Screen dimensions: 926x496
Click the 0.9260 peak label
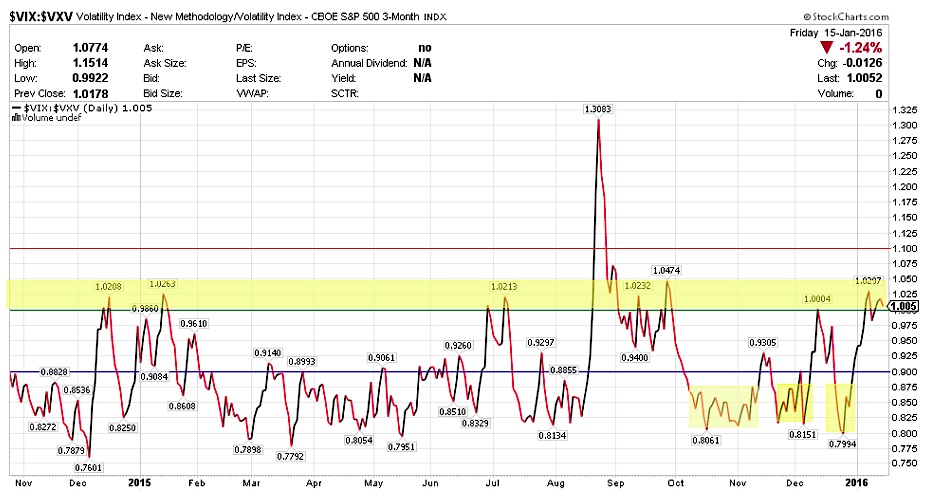458,345
